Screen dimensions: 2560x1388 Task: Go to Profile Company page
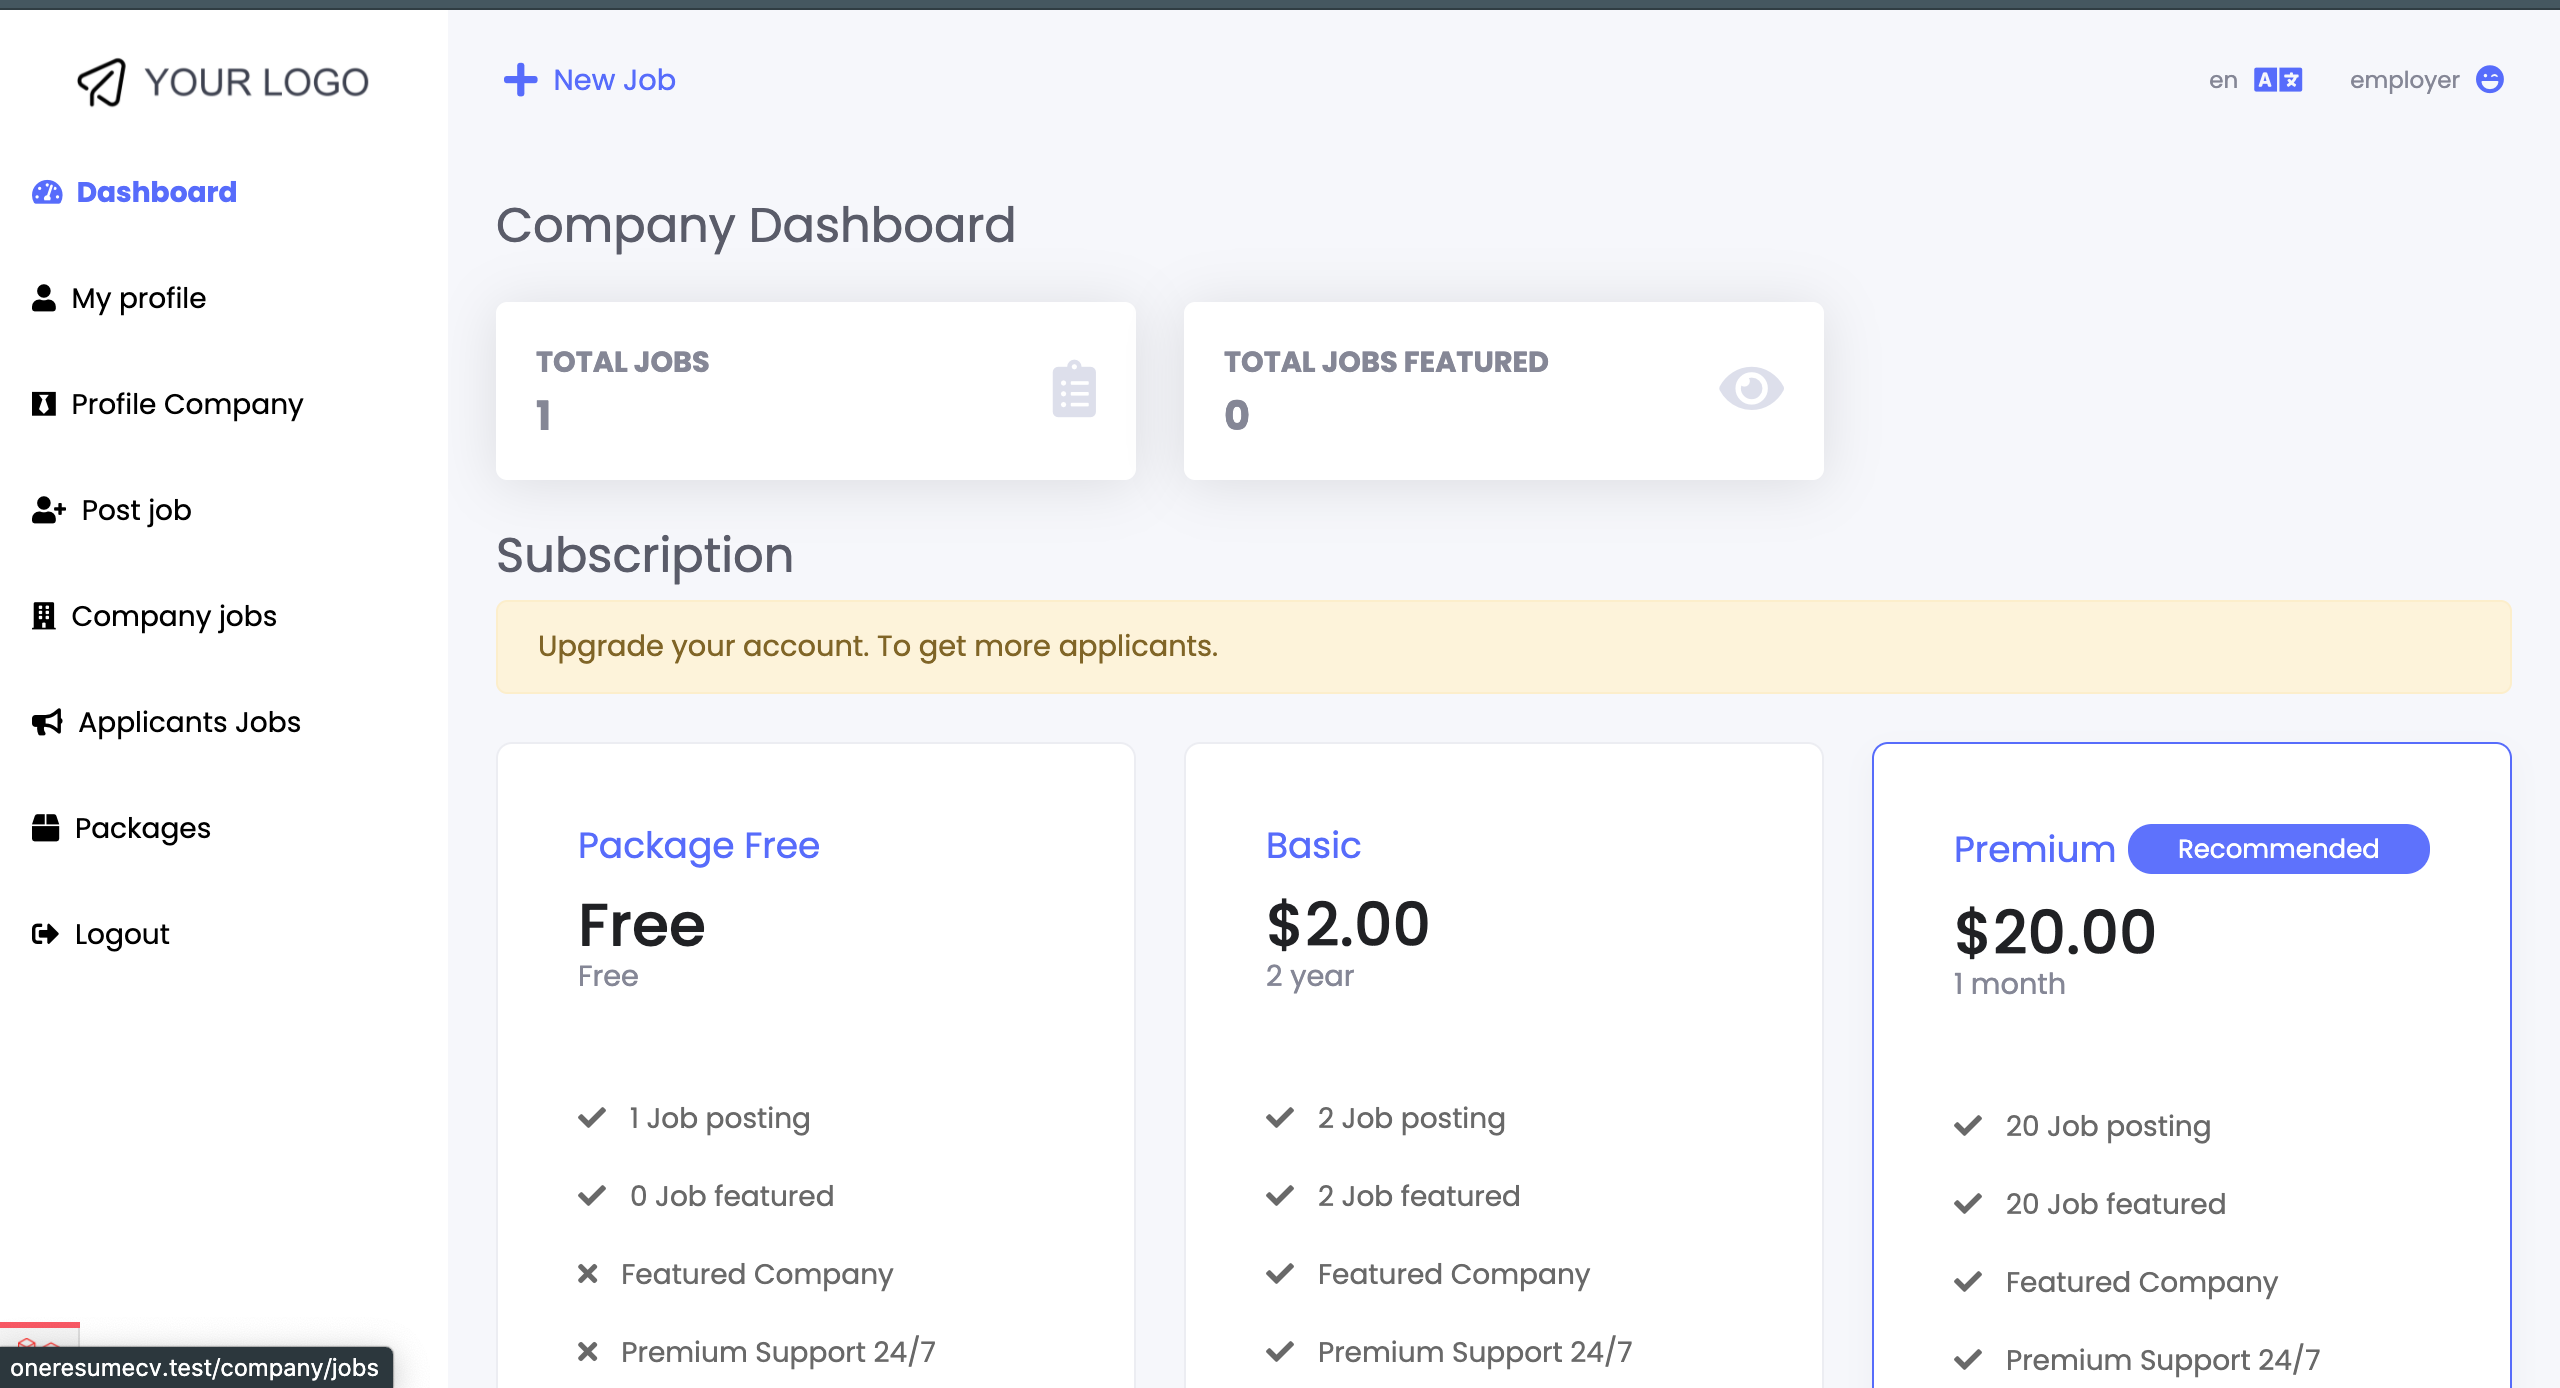click(x=186, y=404)
